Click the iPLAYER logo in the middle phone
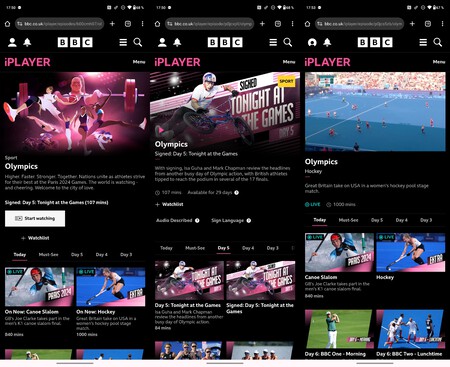Viewport: 450px width, 367px height. pyautogui.click(x=177, y=62)
